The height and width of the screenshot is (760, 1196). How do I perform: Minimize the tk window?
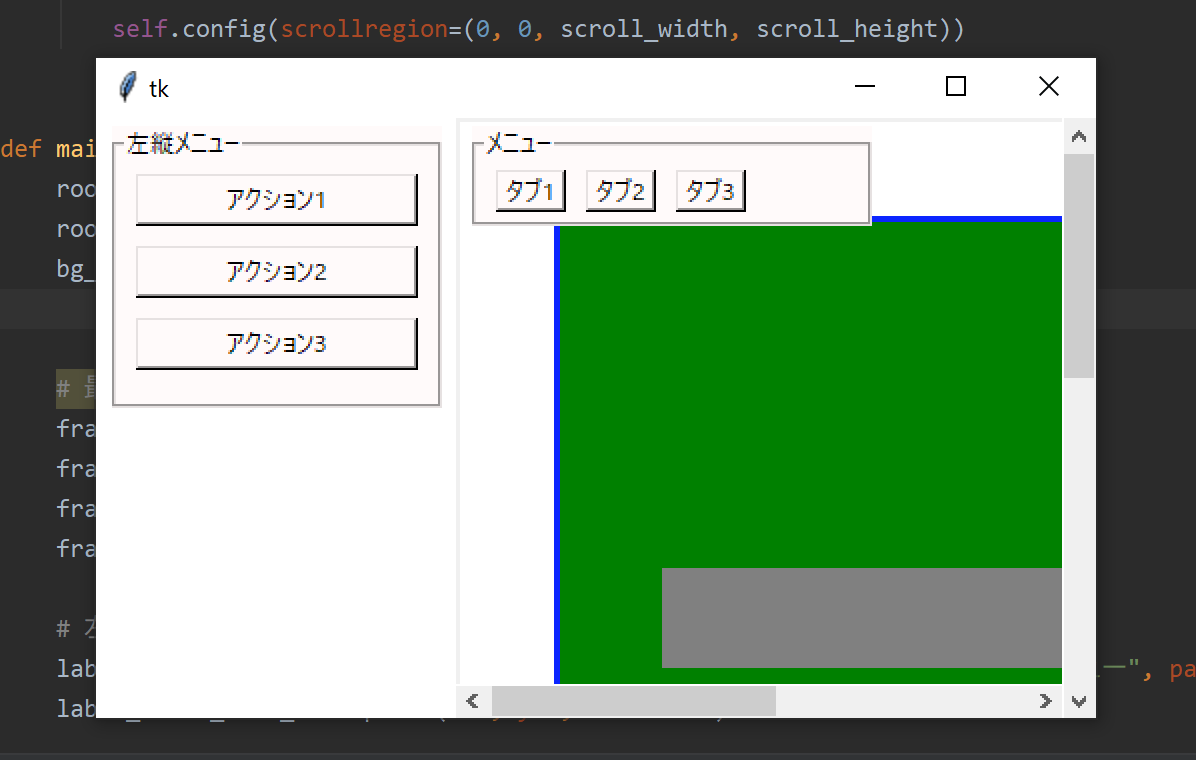pyautogui.click(x=865, y=86)
